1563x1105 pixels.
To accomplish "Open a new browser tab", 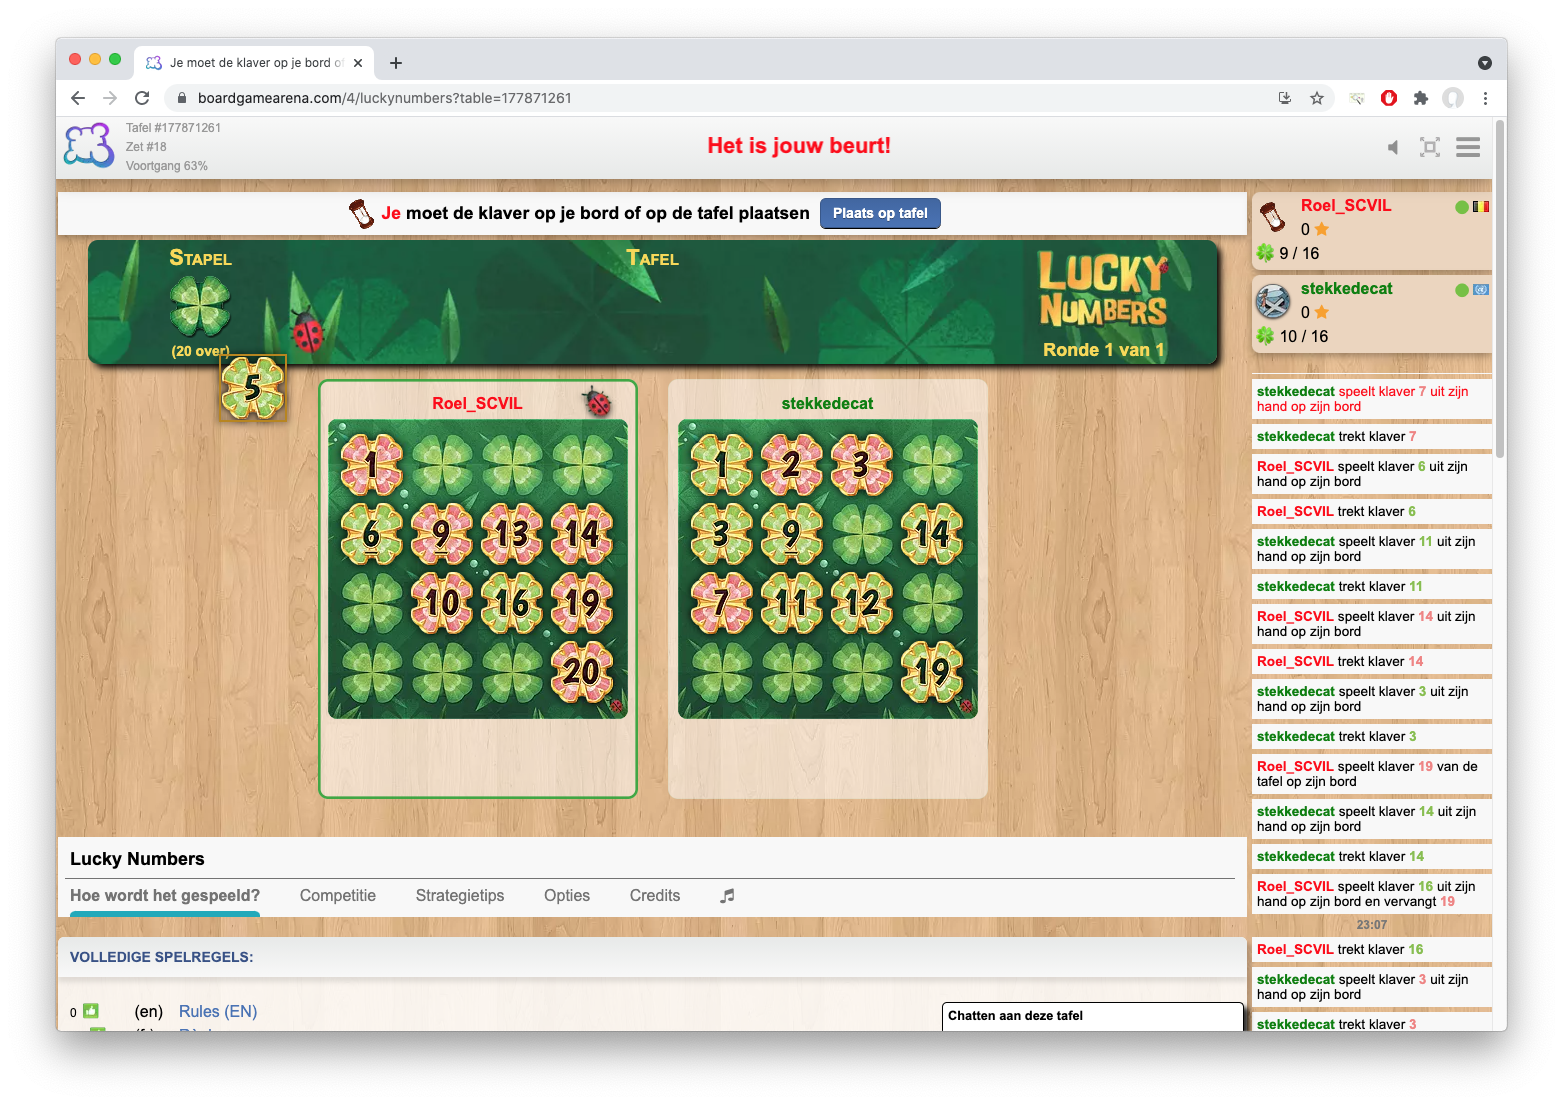I will click(396, 63).
